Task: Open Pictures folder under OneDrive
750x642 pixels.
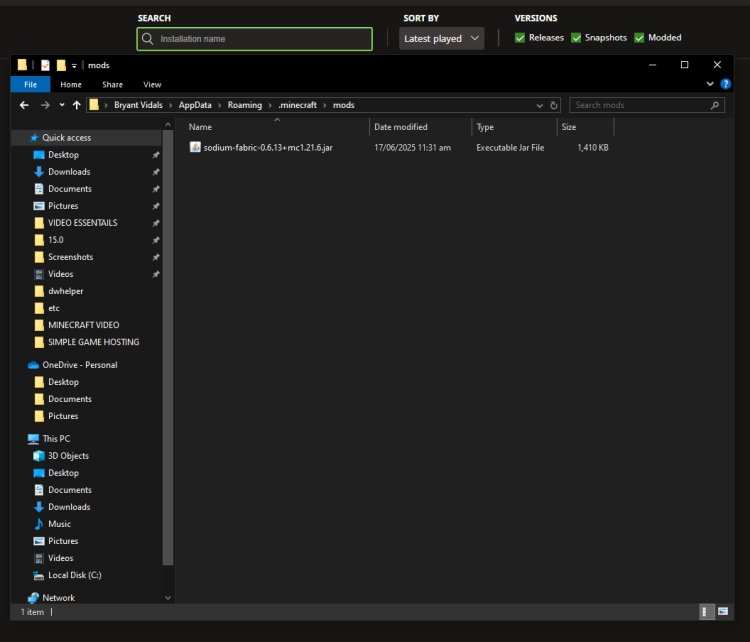Action: (x=63, y=416)
